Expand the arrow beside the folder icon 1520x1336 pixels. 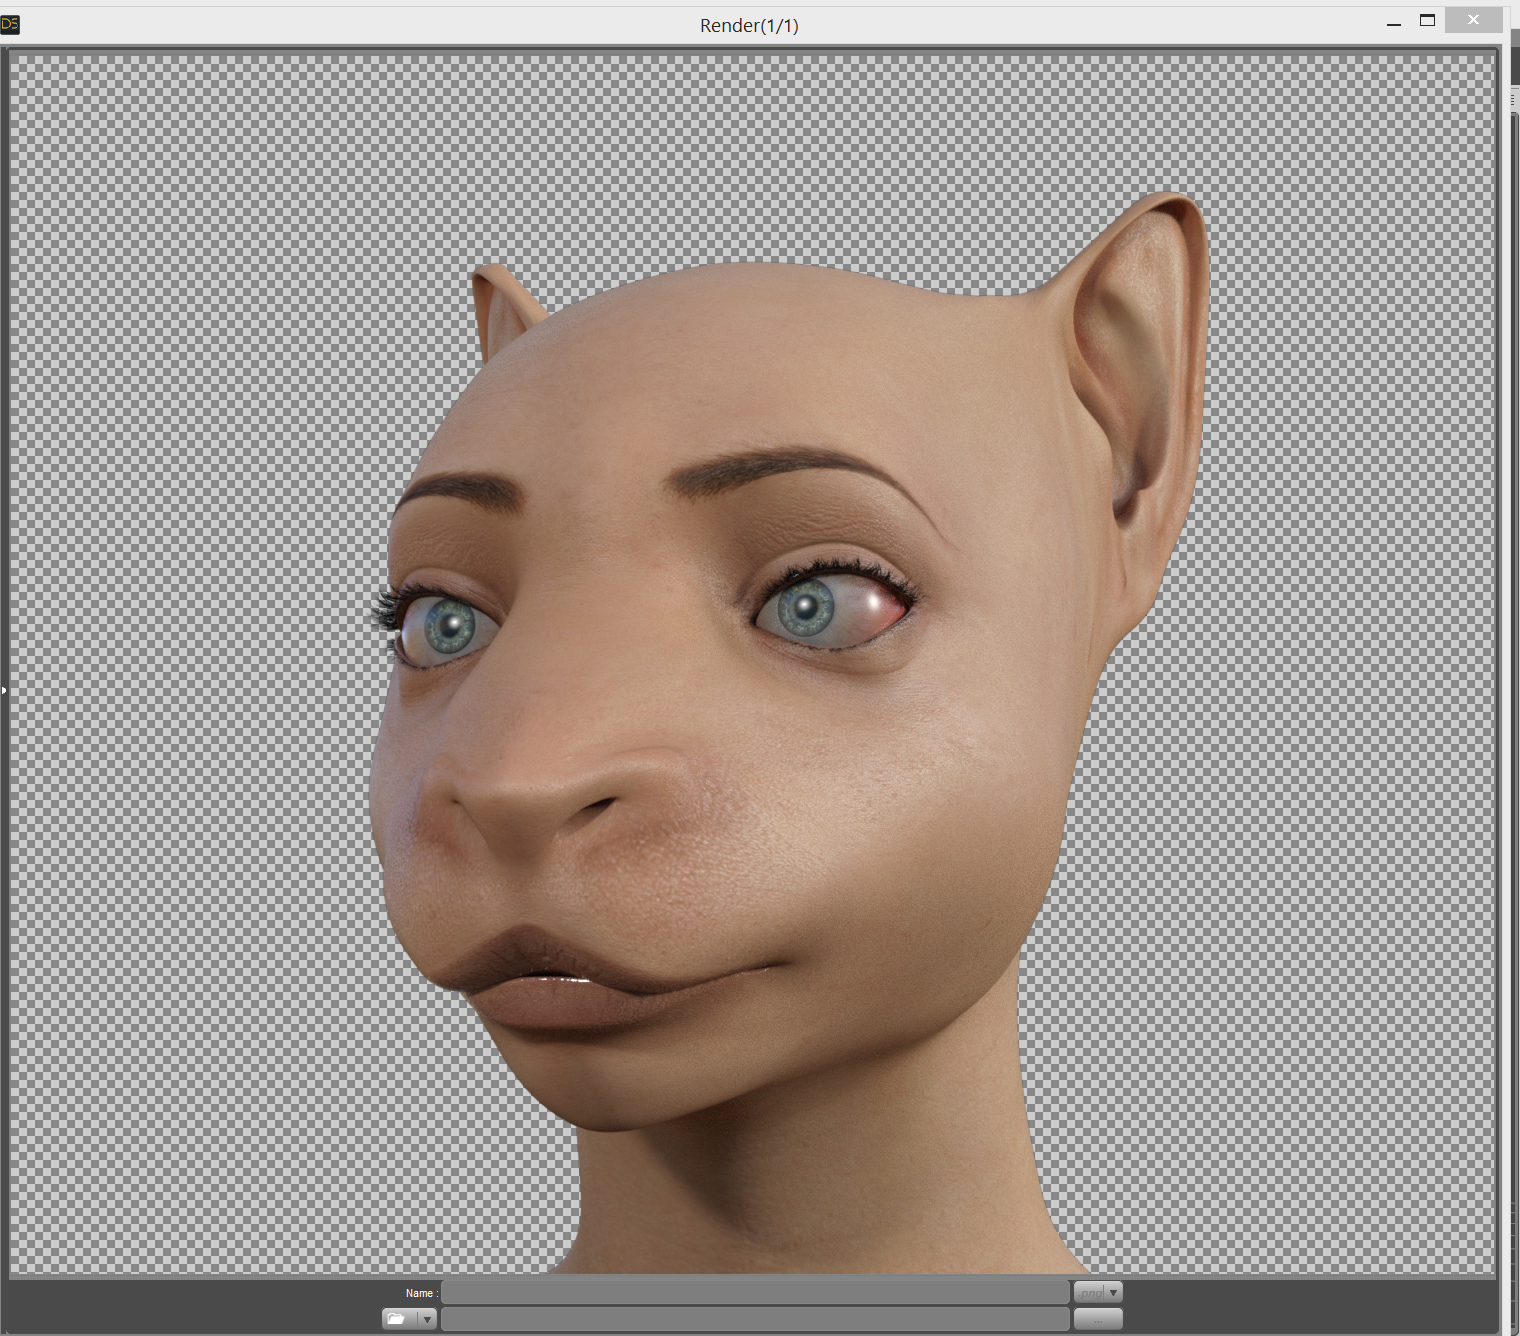[427, 1319]
